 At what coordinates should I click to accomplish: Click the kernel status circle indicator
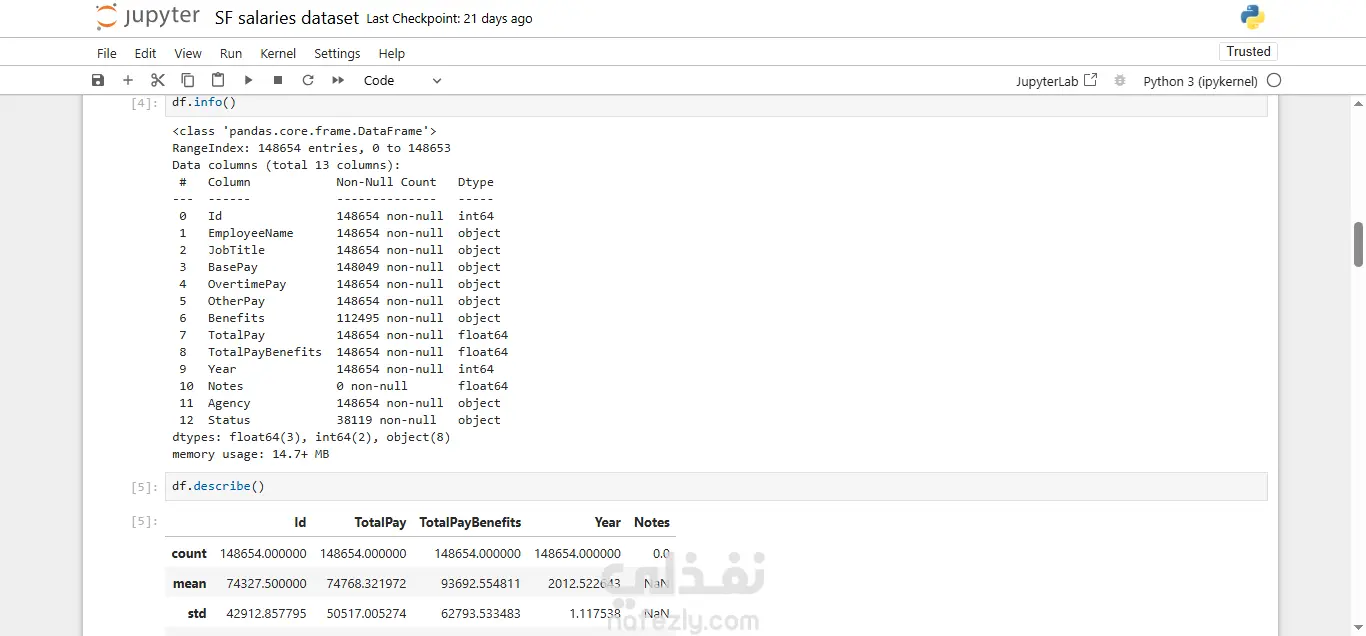(x=1274, y=80)
